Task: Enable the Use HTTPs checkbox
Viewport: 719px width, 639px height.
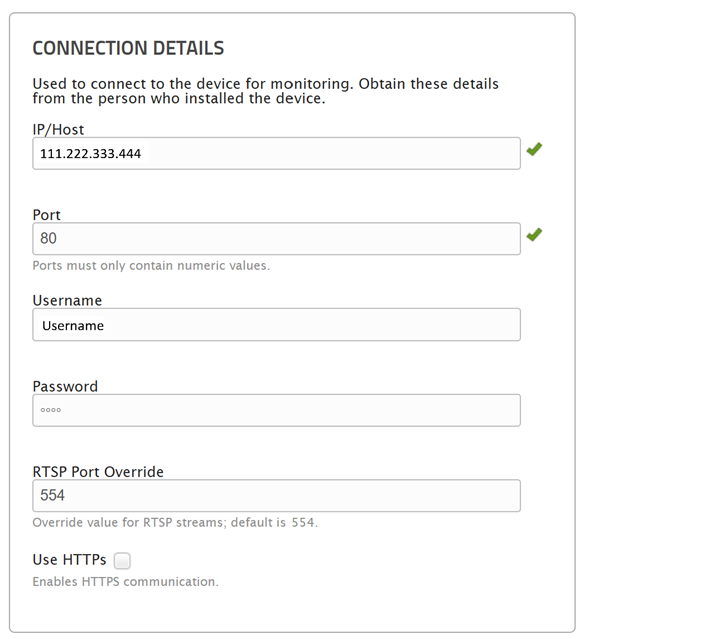Action: tap(122, 561)
